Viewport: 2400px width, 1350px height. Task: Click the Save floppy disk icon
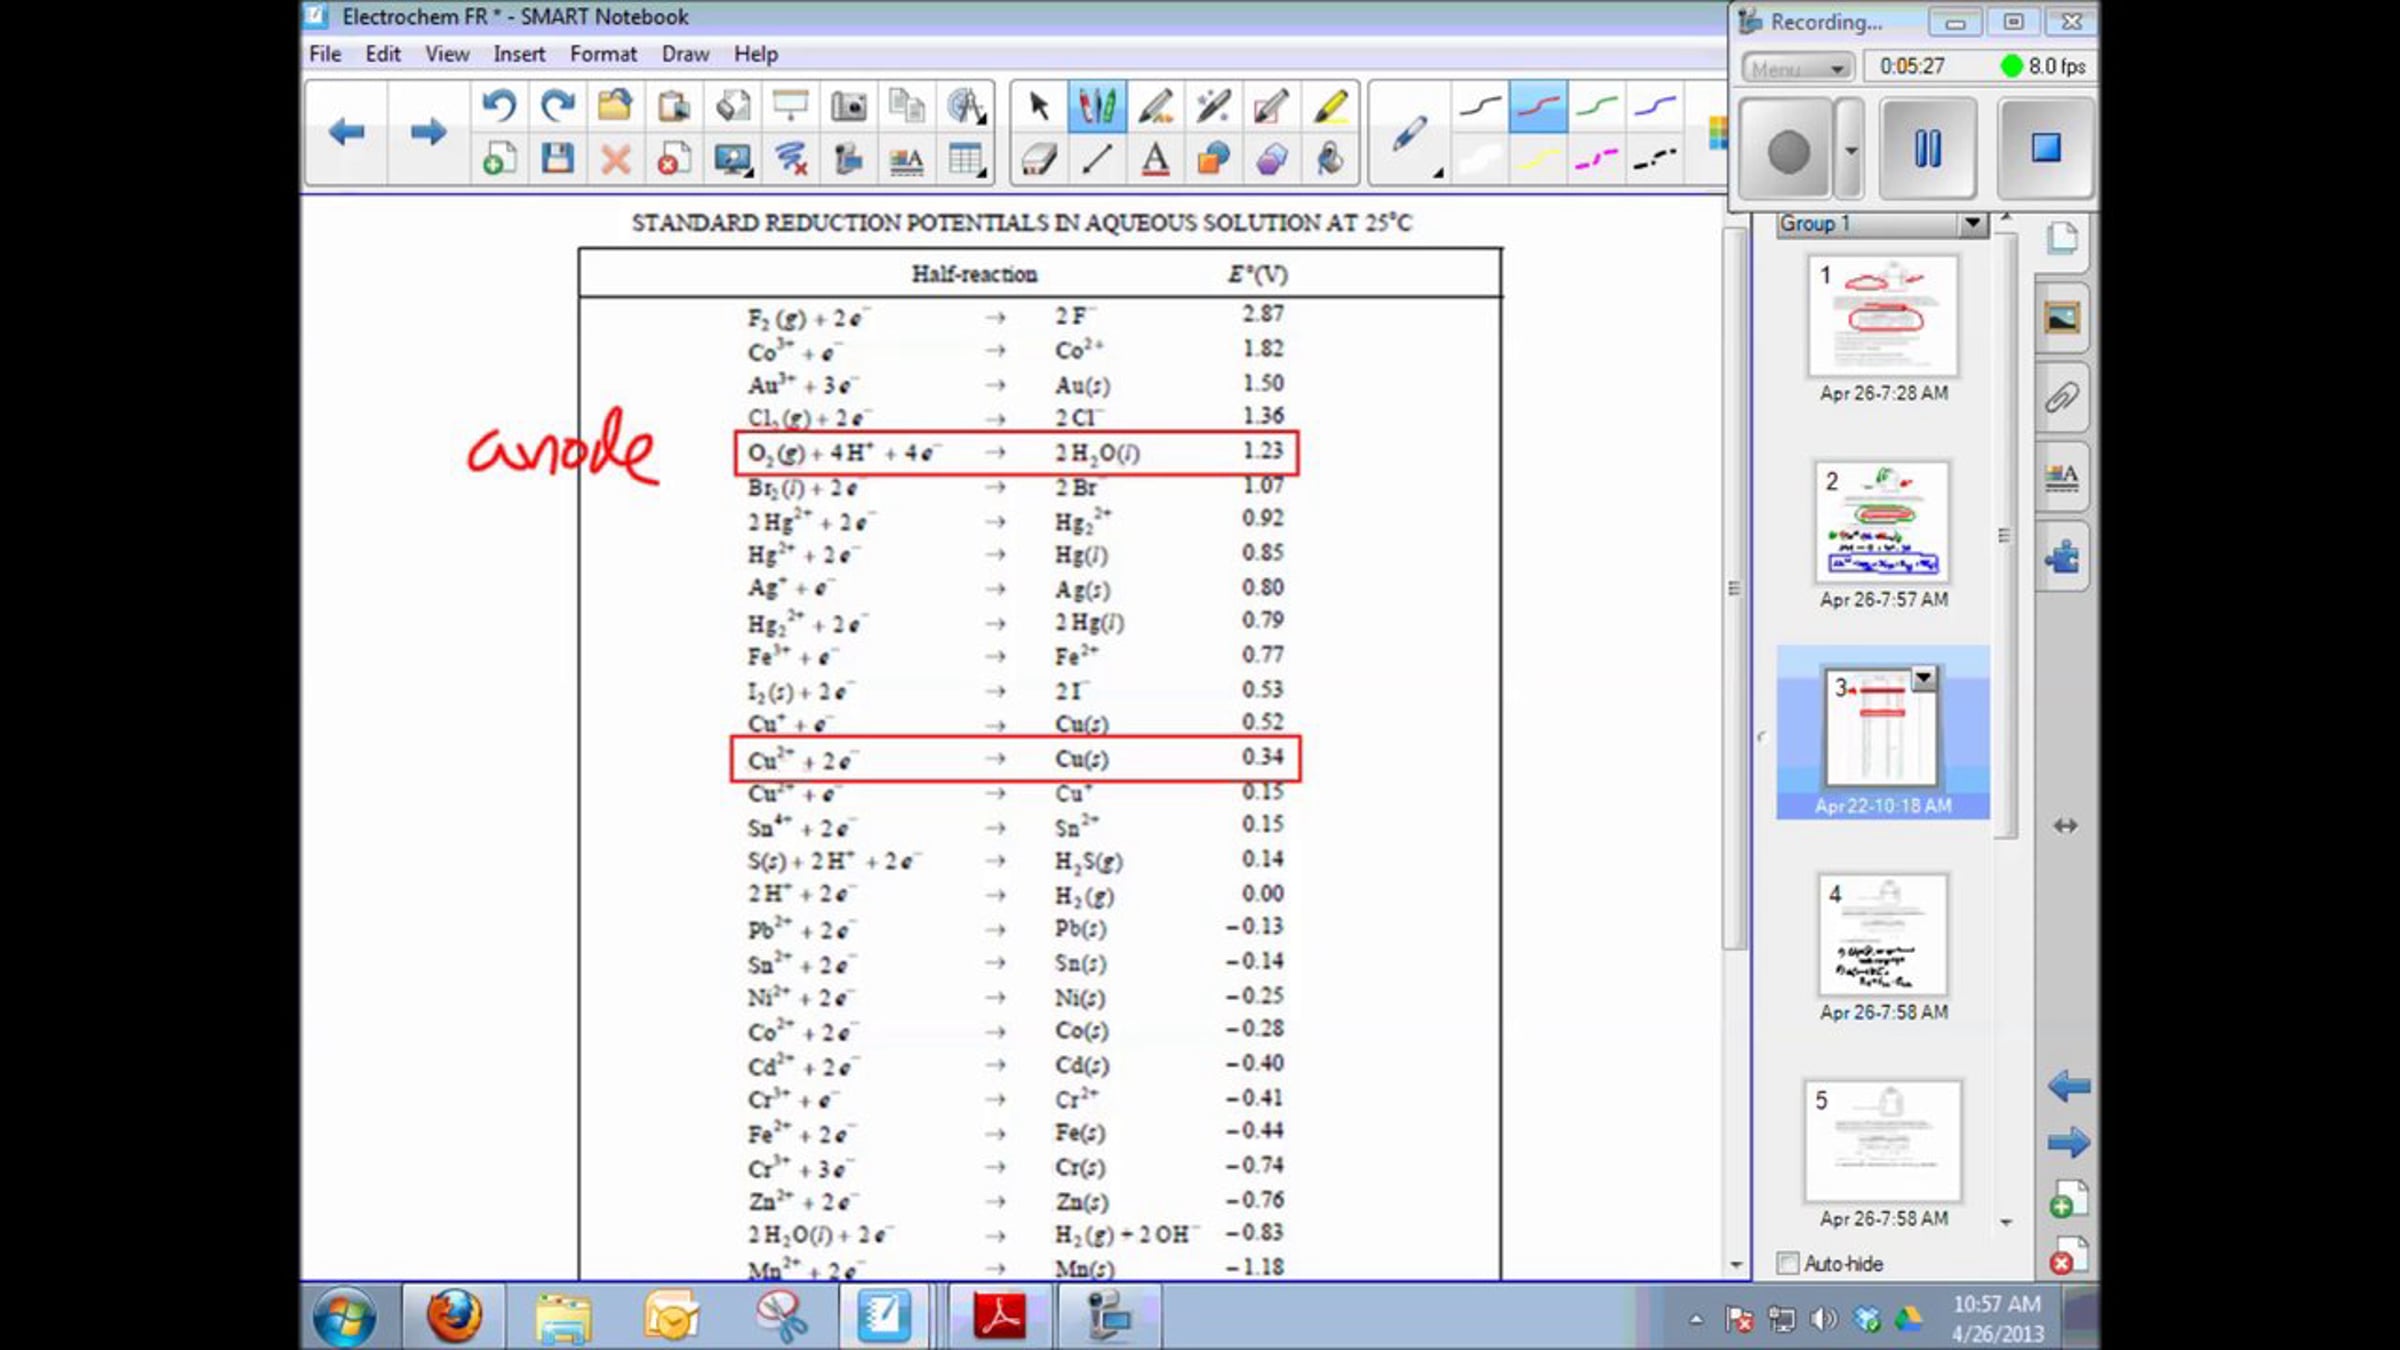557,160
